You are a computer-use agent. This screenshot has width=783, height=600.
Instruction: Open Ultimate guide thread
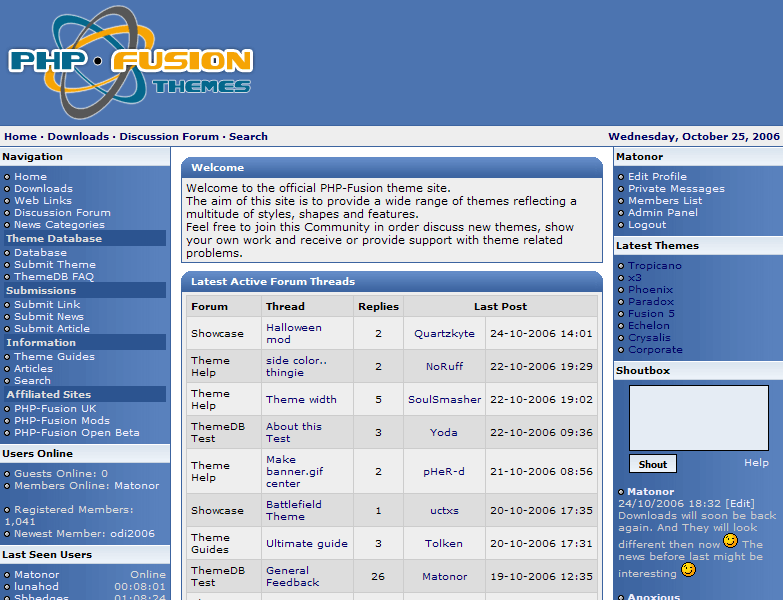click(307, 543)
